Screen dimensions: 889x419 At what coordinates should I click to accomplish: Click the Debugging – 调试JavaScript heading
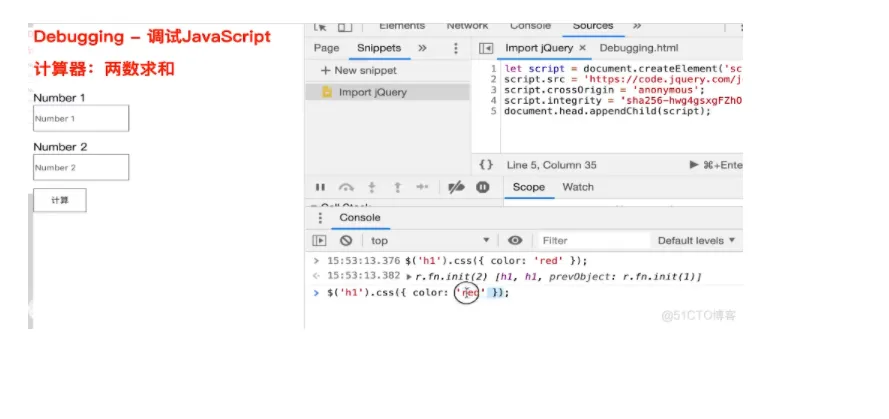coord(152,37)
